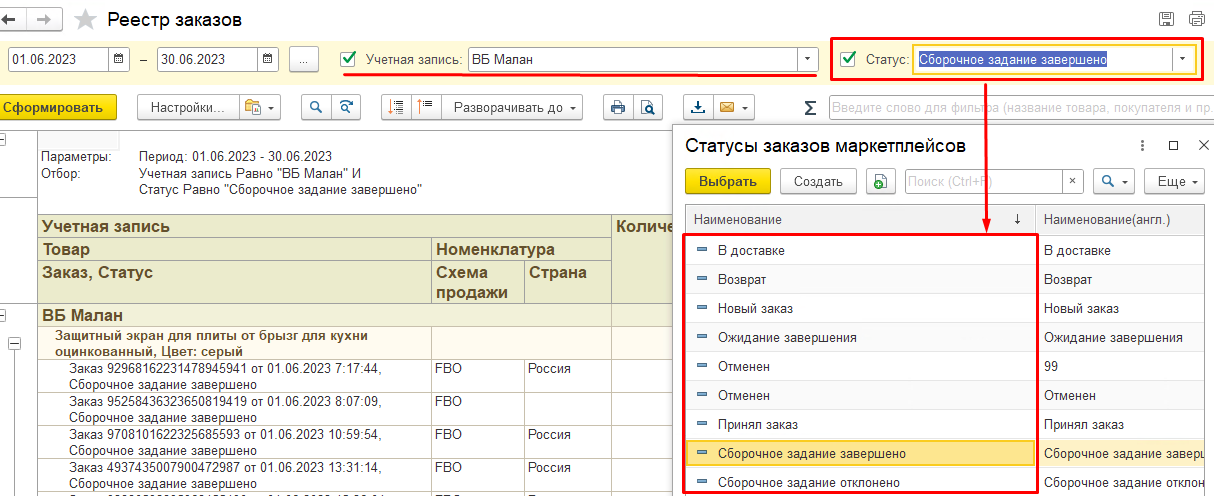Select the Новый заказ status row
Viewport: 1214px width, 496px height.
[860, 308]
